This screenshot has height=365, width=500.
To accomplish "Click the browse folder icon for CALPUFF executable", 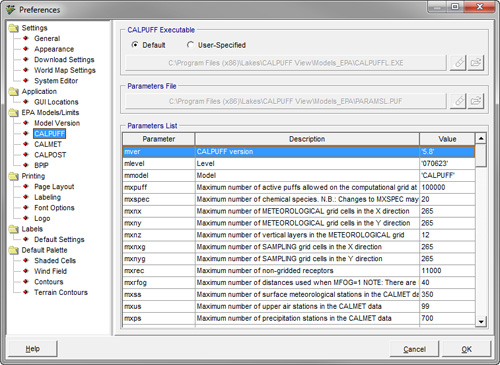I will click(x=476, y=63).
